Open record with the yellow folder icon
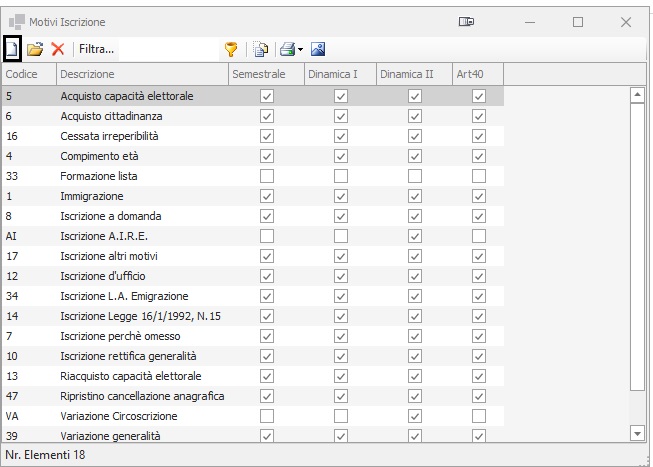The image size is (653, 467). point(35,48)
